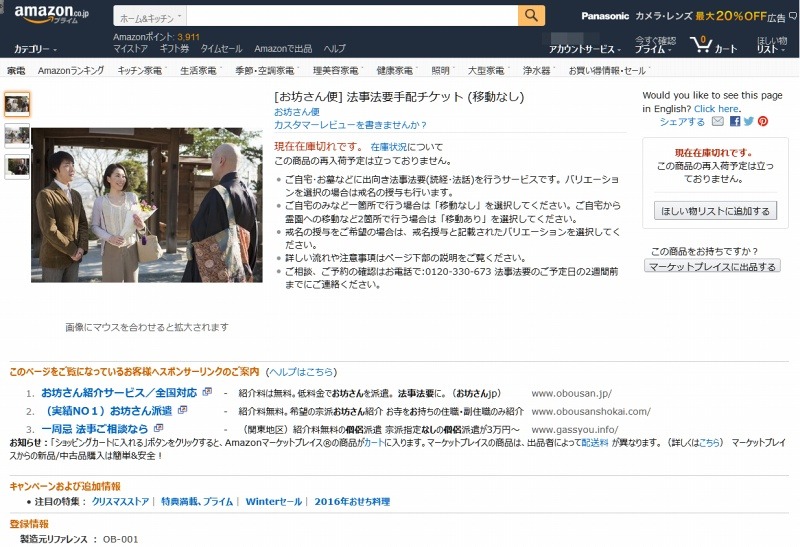
Task: Click the www.obousanshokai.com/ URL text
Action: (x=591, y=411)
